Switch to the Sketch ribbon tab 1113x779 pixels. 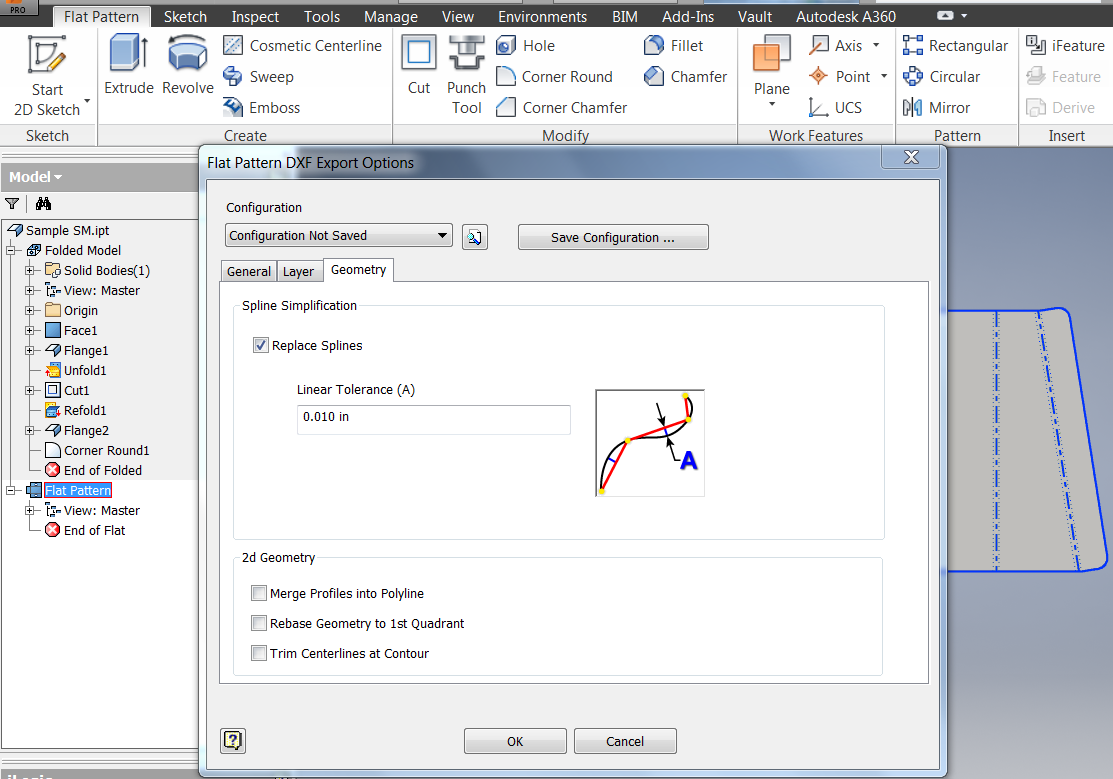pyautogui.click(x=185, y=16)
